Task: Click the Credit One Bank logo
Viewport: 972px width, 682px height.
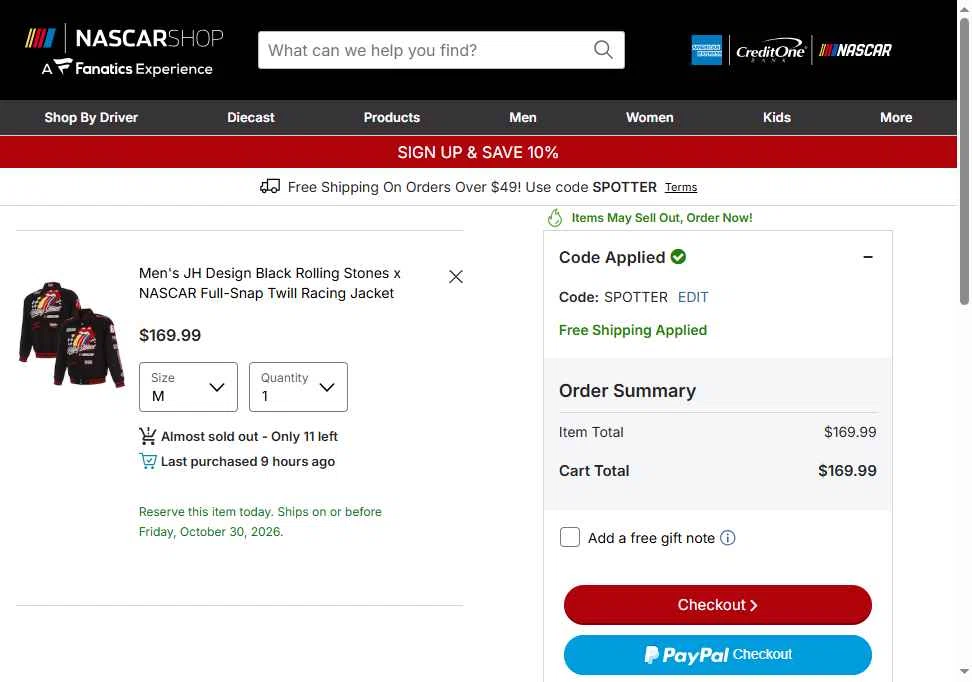Action: (x=771, y=50)
